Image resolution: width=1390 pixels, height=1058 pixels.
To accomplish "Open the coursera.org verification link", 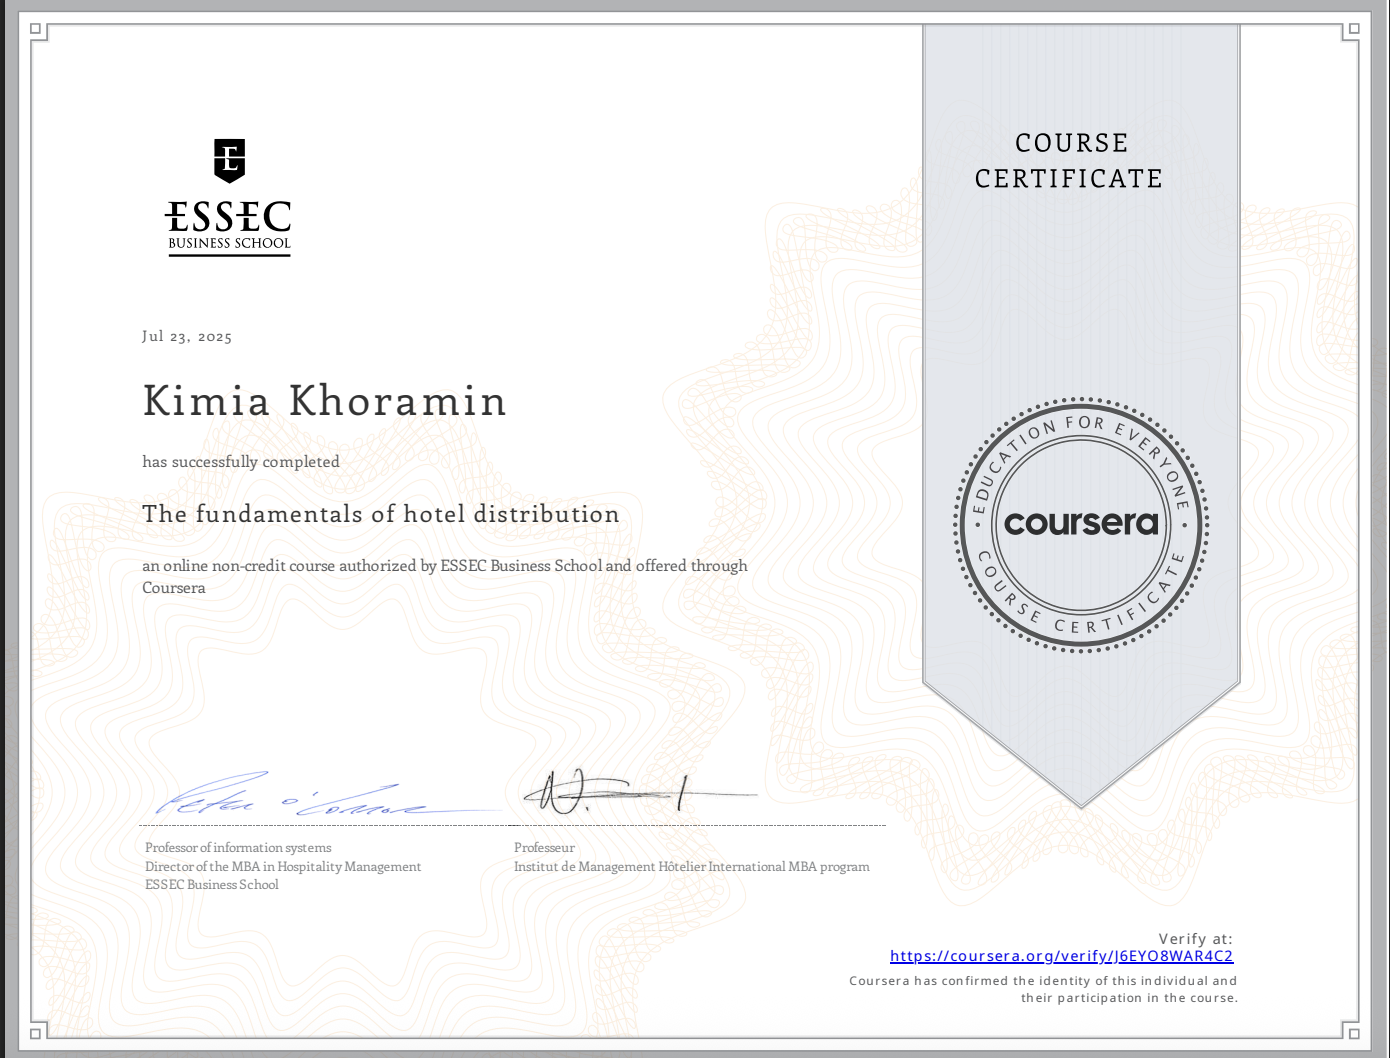I will click(1061, 956).
